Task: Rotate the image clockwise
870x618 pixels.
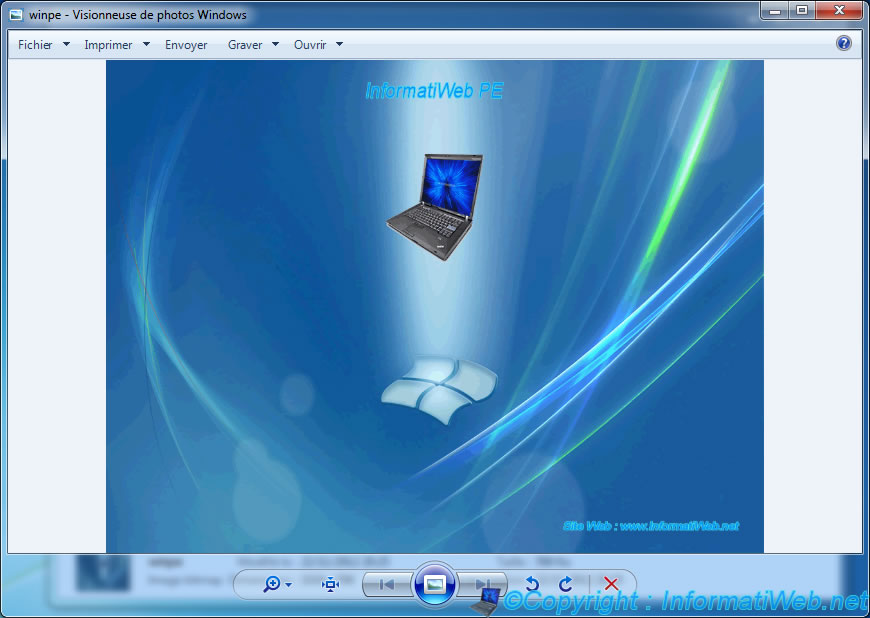Action: [x=566, y=584]
